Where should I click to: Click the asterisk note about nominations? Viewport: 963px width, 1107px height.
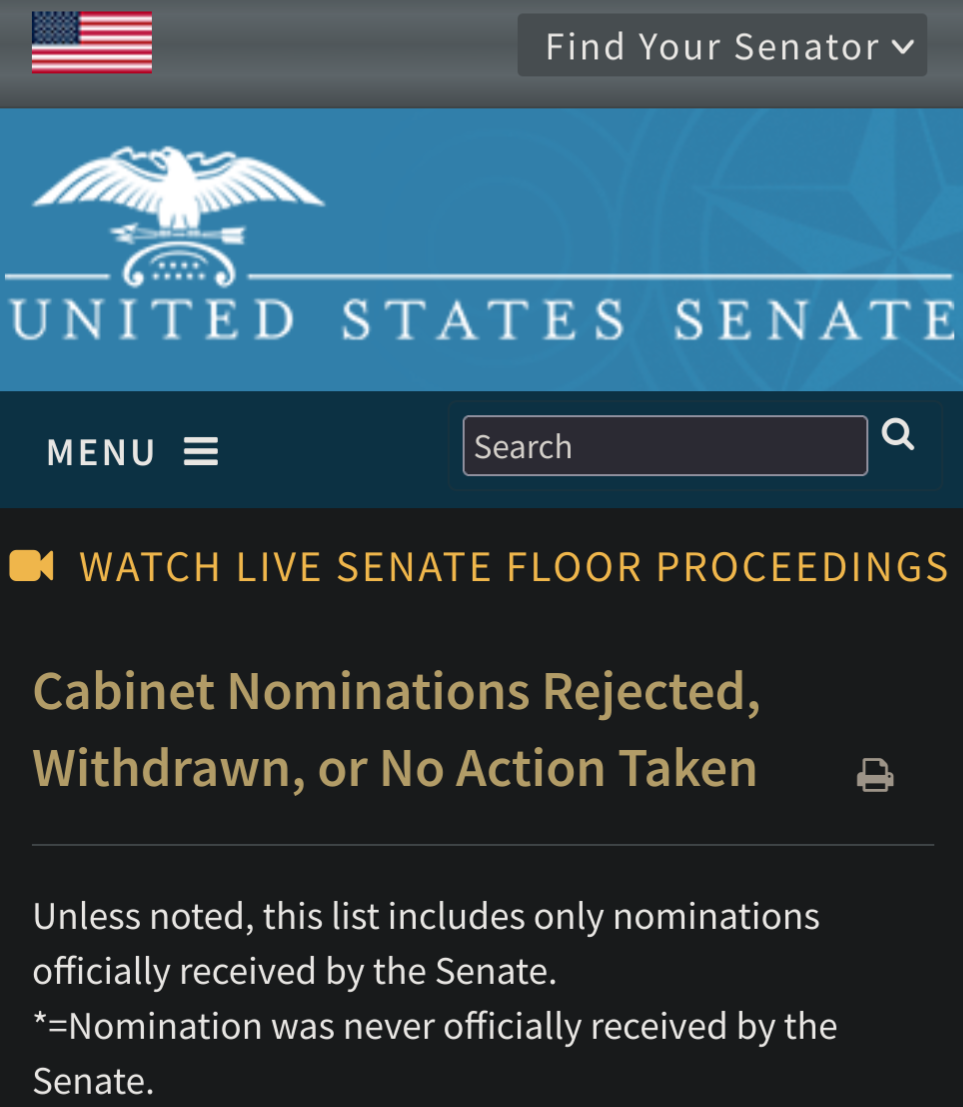pos(435,1053)
